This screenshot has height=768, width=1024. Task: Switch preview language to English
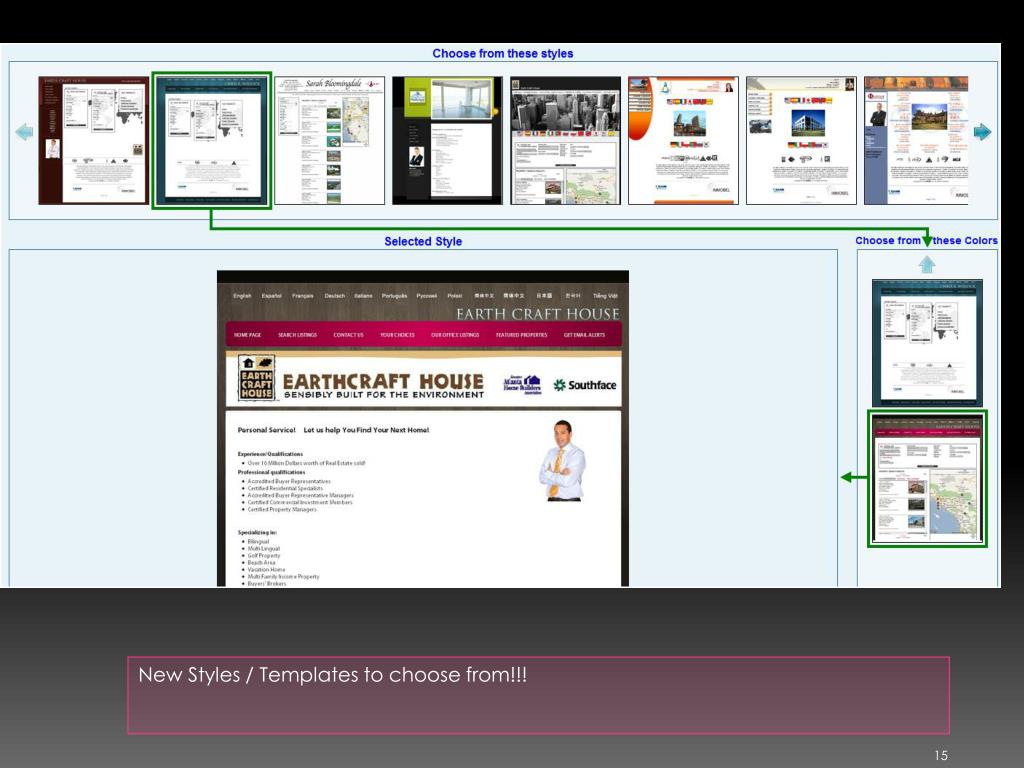point(242,296)
